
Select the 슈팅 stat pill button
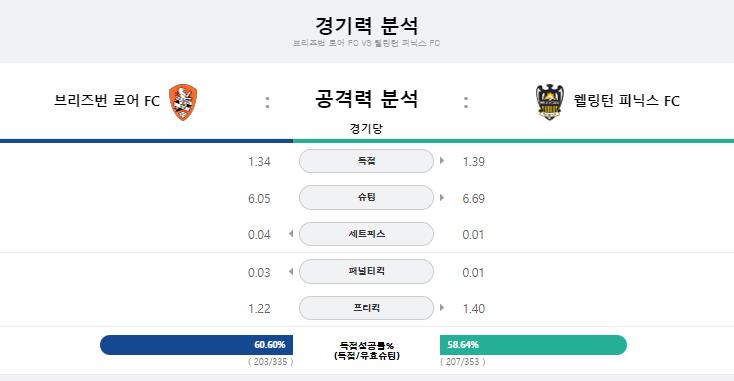click(x=367, y=198)
